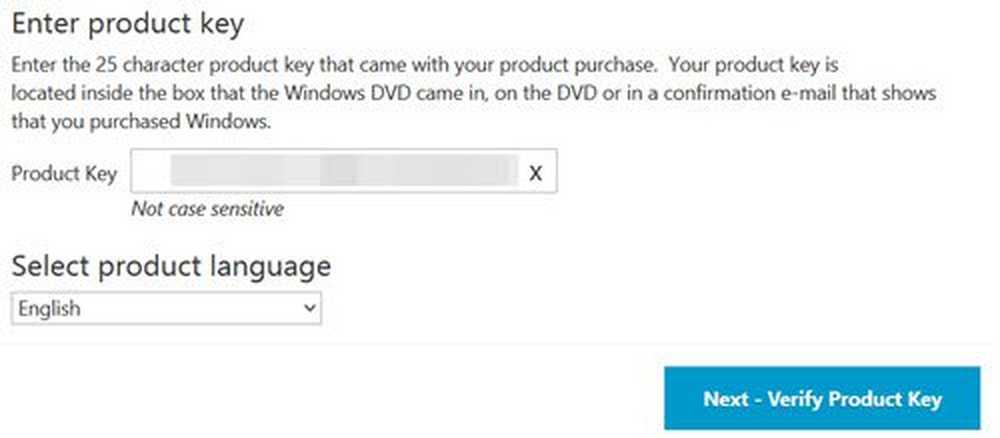Click the language dropdown chevron arrow

pos(309,309)
